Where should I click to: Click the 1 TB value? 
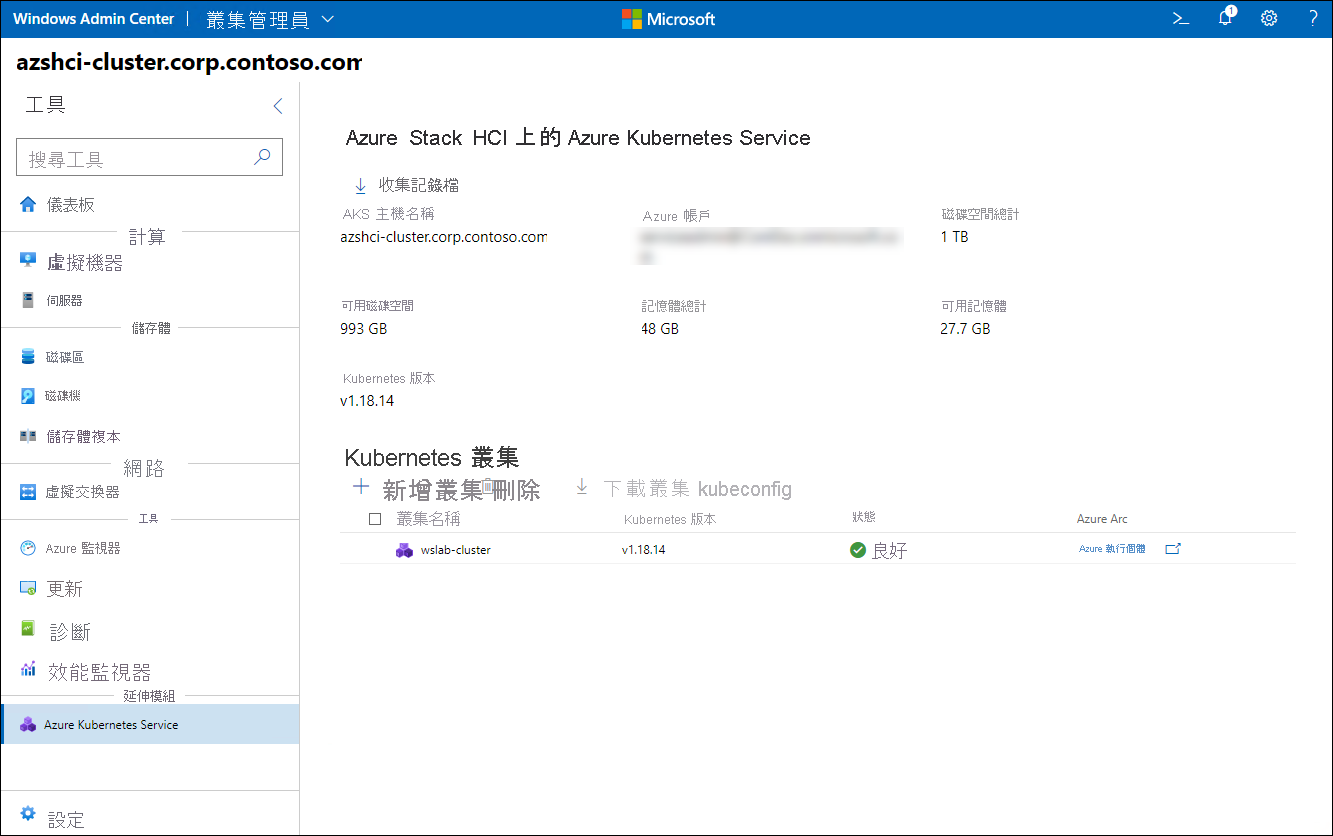(x=954, y=237)
